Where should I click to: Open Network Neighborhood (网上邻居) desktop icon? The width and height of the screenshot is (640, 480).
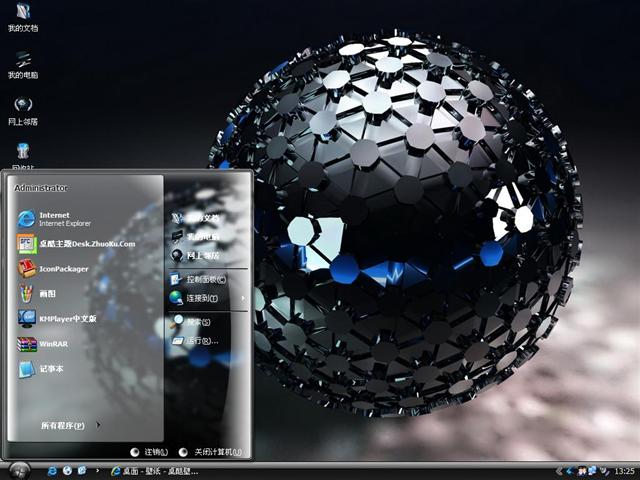point(23,111)
